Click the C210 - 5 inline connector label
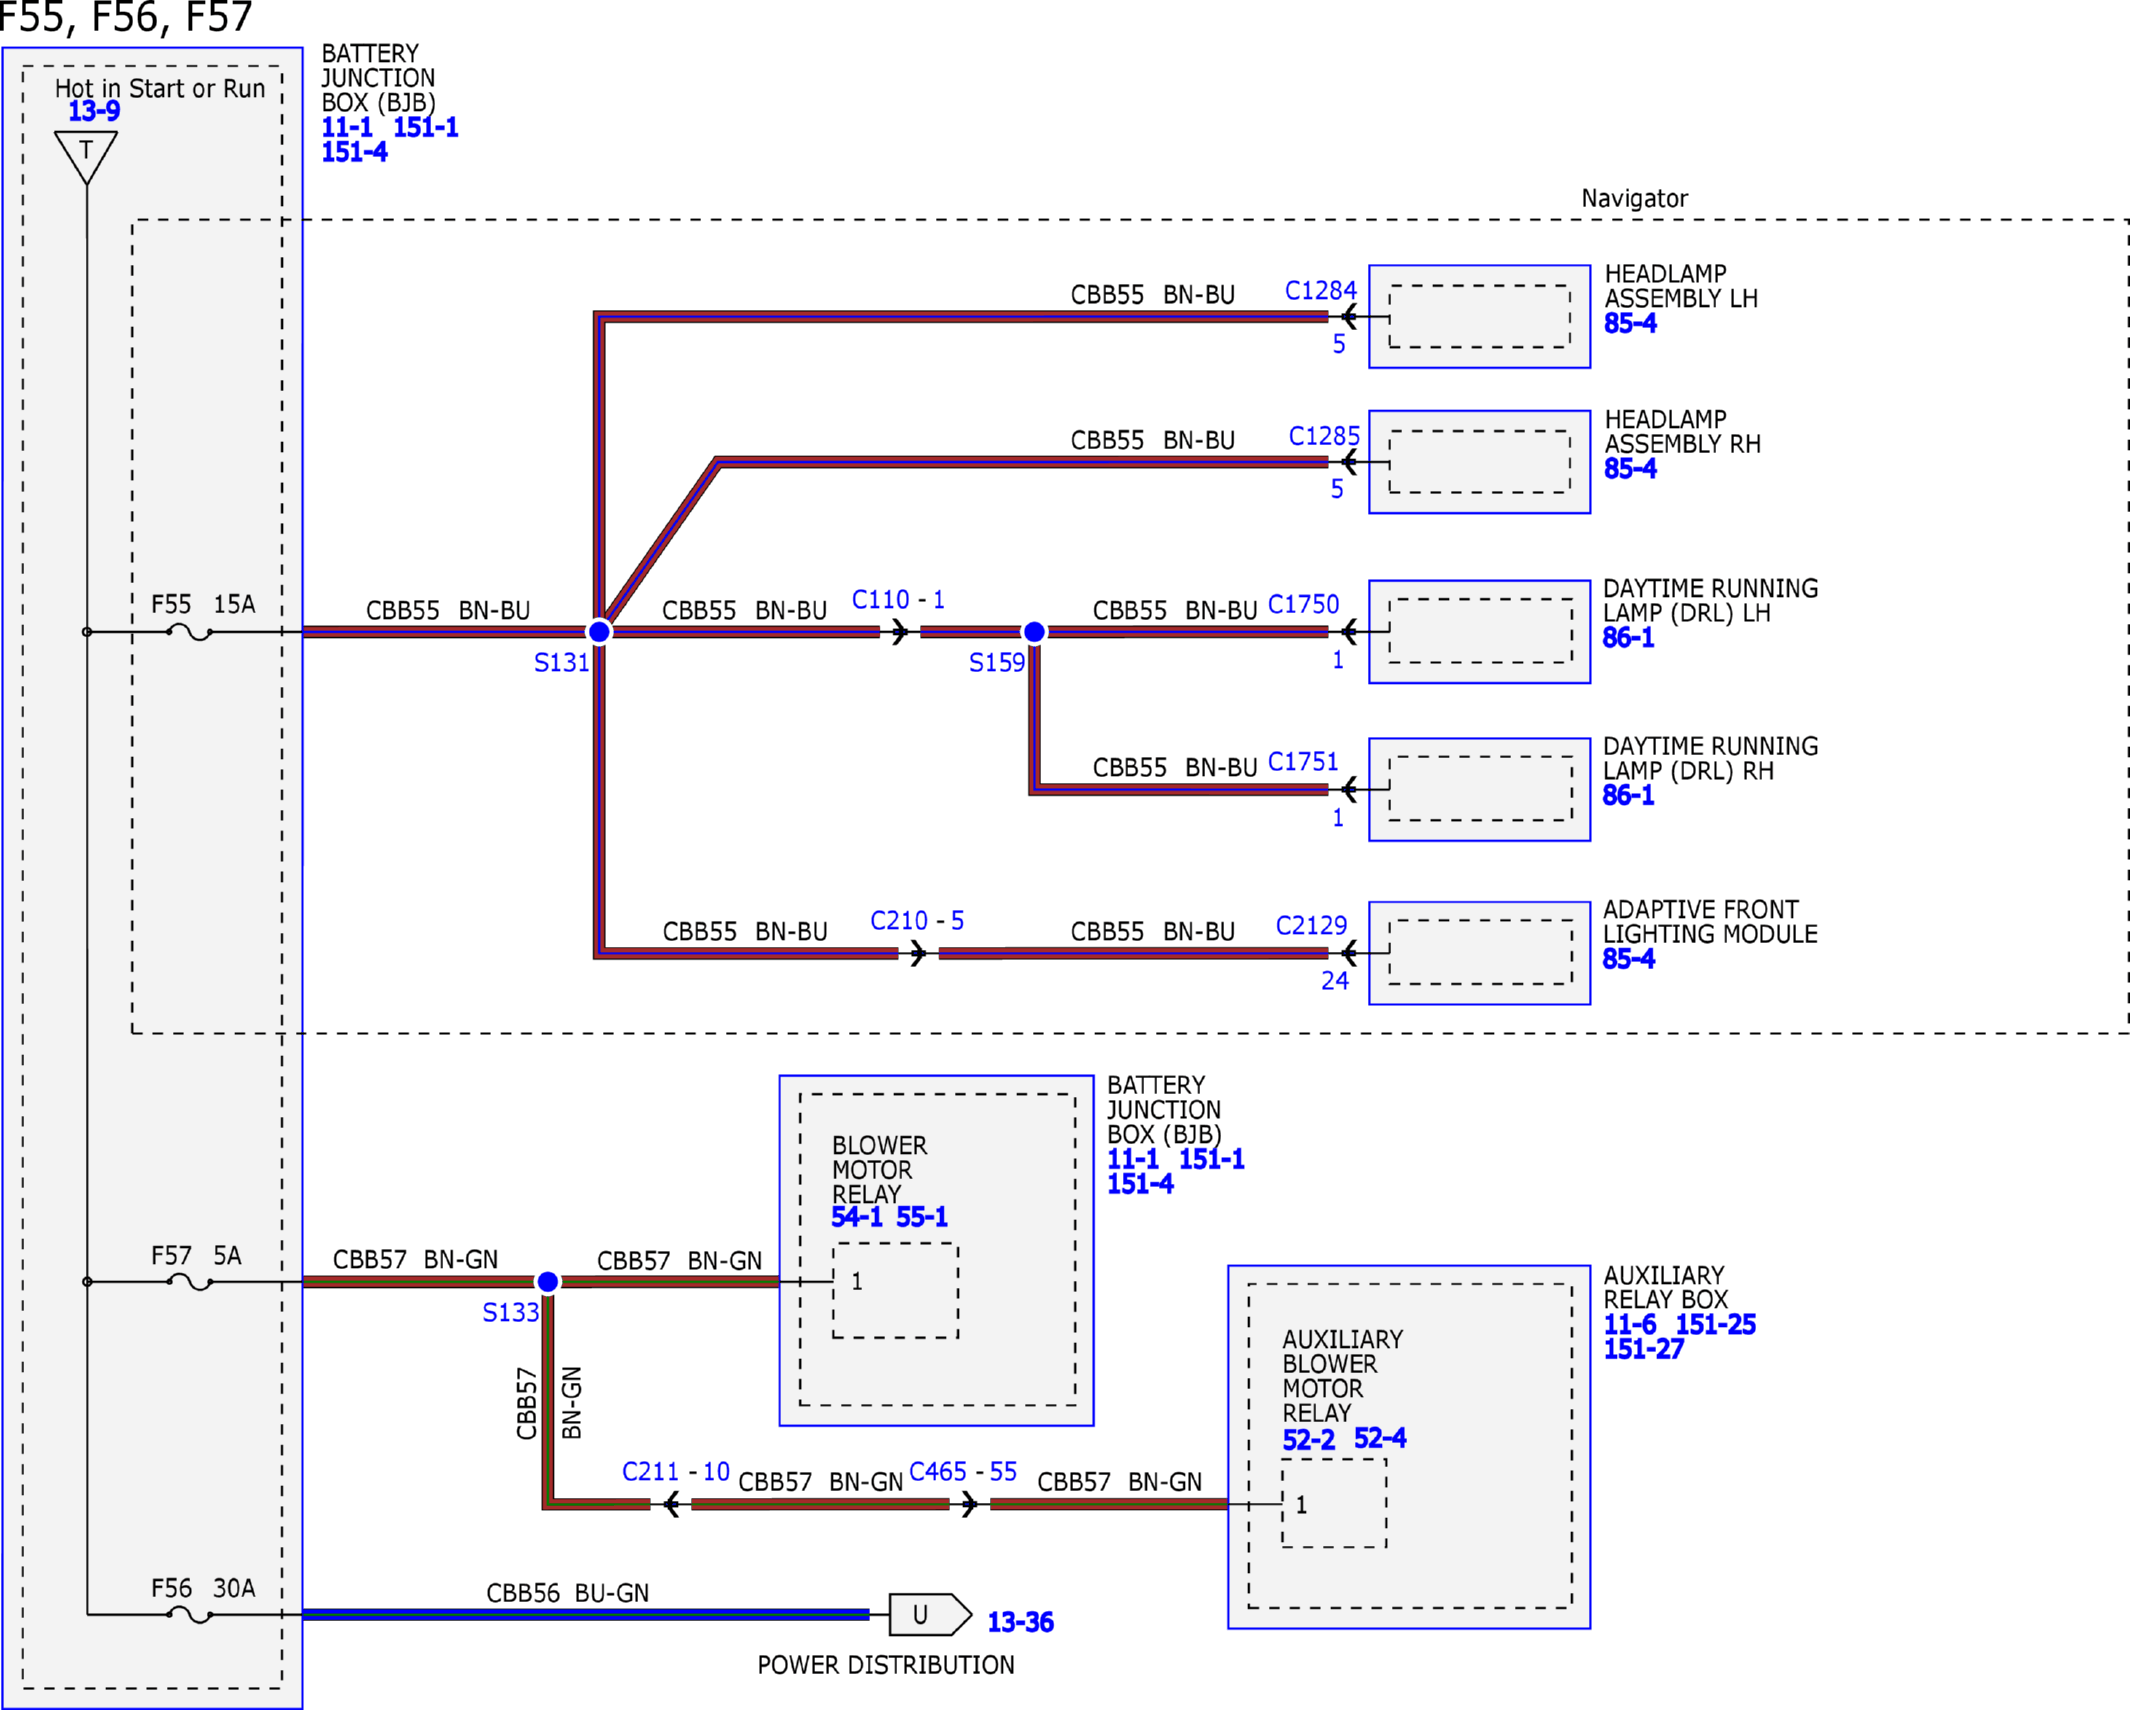 (x=917, y=921)
